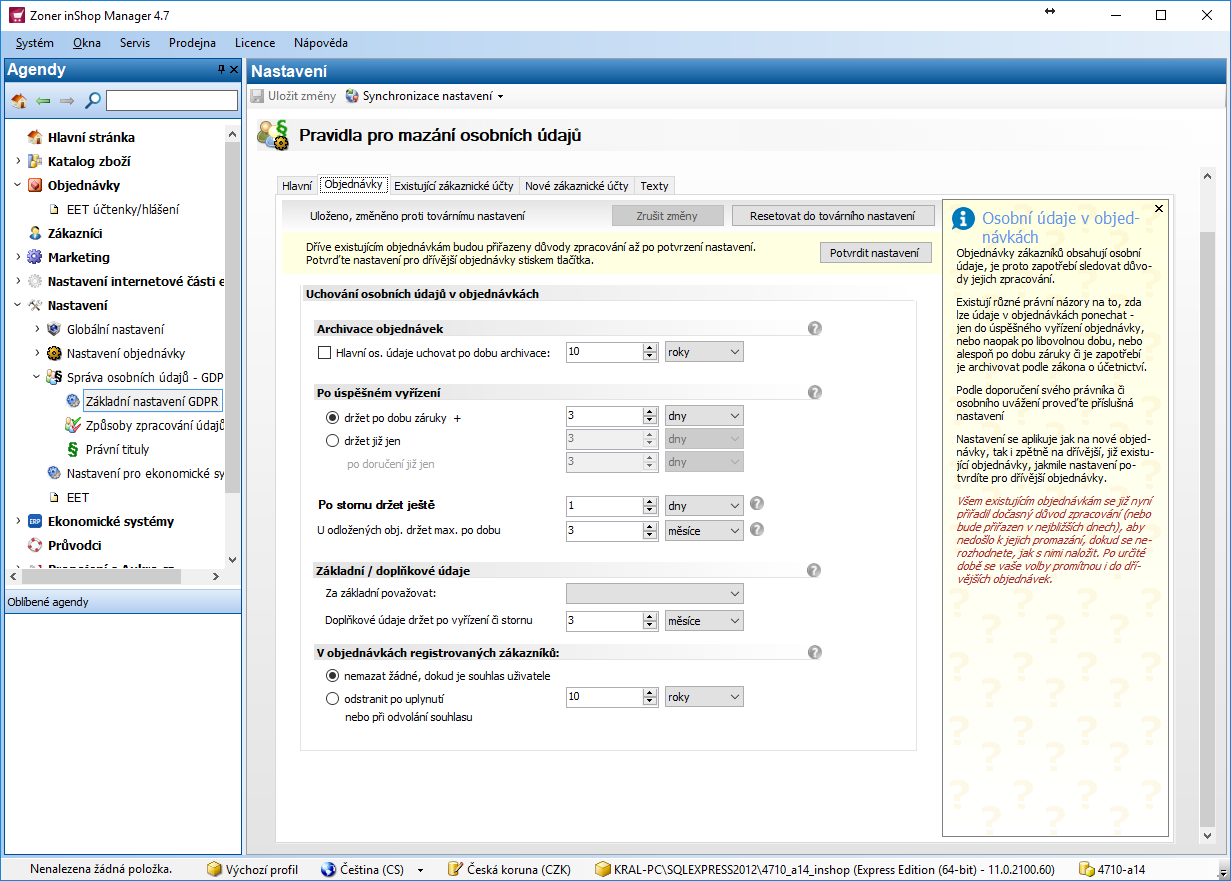Open Synchronizace nastavení toolbar item

(x=425, y=96)
